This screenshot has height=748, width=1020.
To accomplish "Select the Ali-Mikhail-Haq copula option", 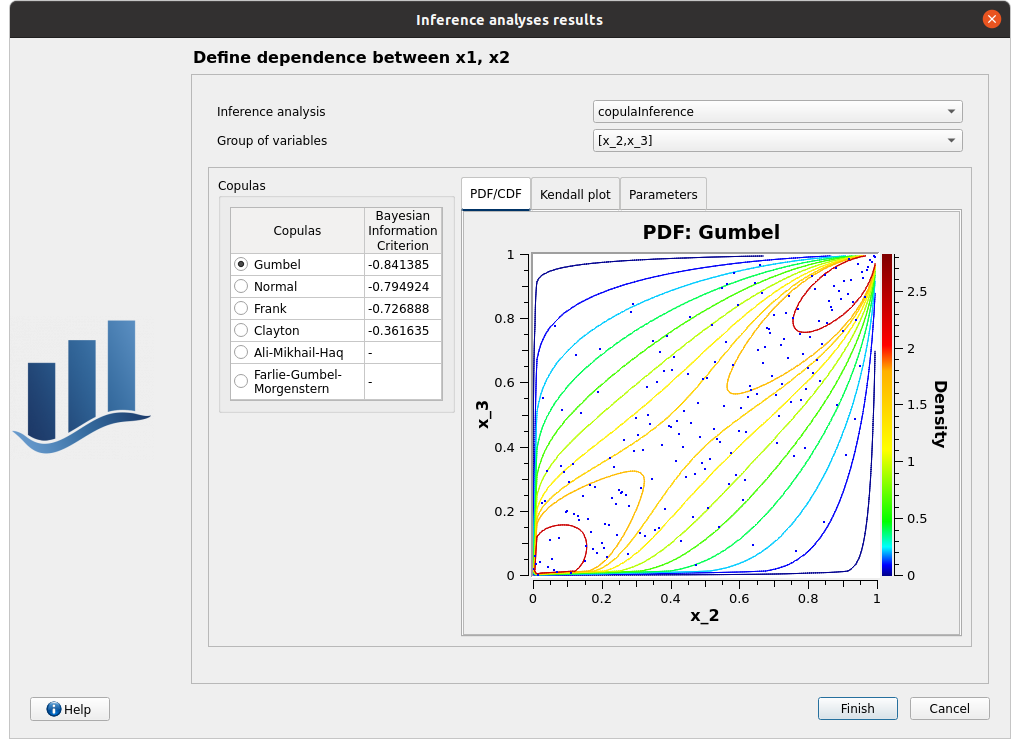I will (241, 353).
